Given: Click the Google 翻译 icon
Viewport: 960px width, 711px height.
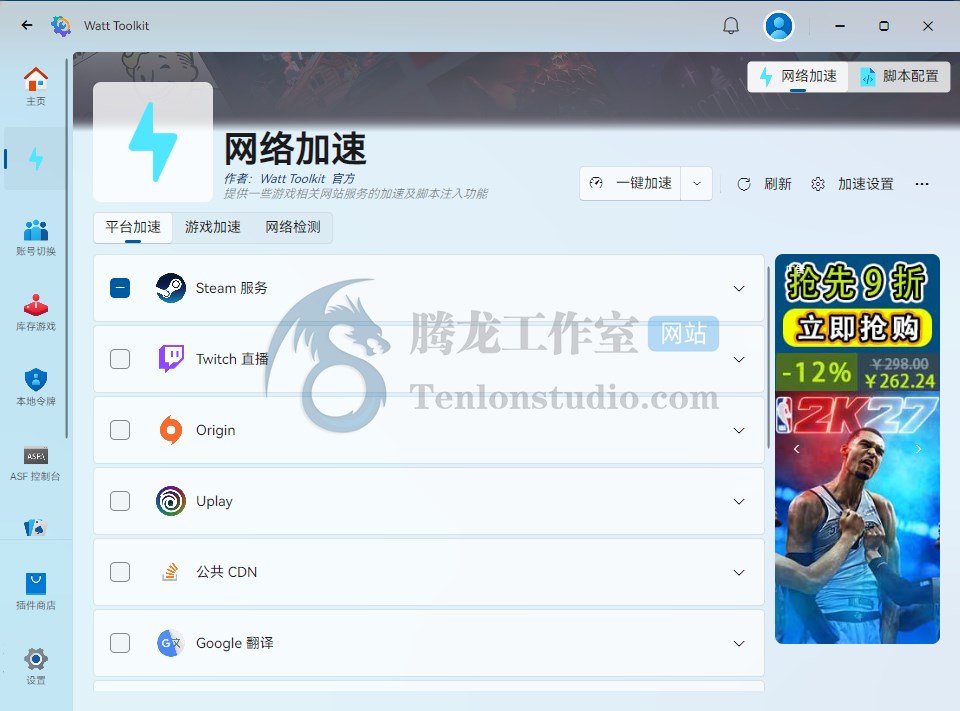Looking at the screenshot, I should [x=170, y=643].
